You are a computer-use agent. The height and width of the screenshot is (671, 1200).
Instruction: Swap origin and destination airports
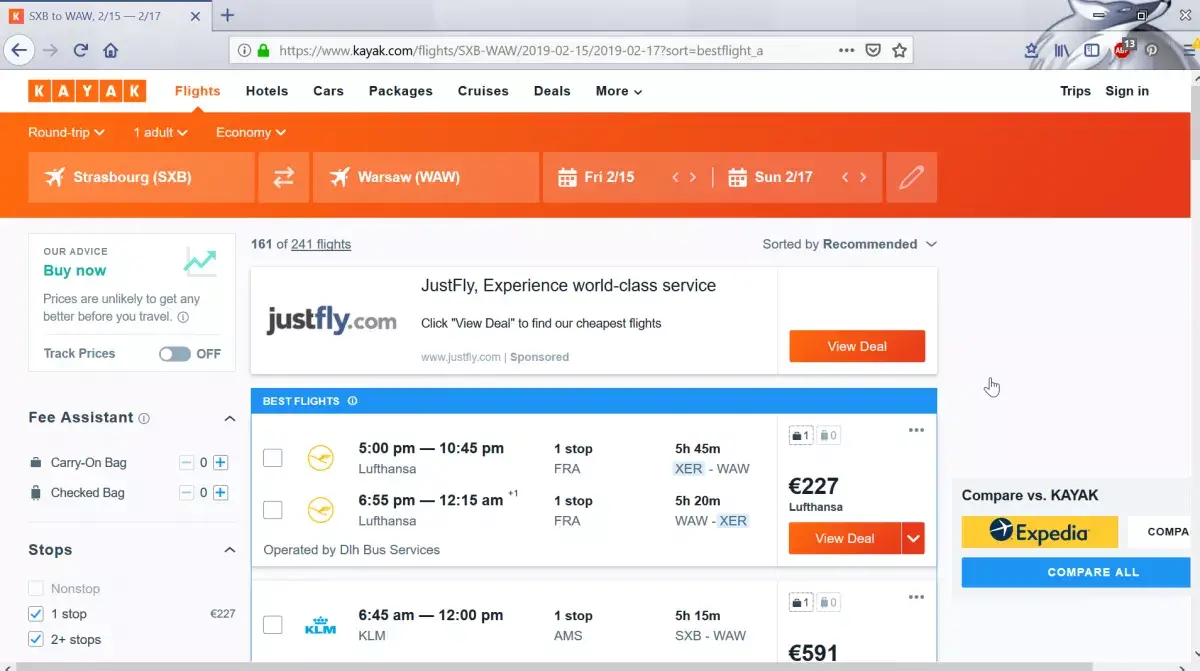pos(284,177)
